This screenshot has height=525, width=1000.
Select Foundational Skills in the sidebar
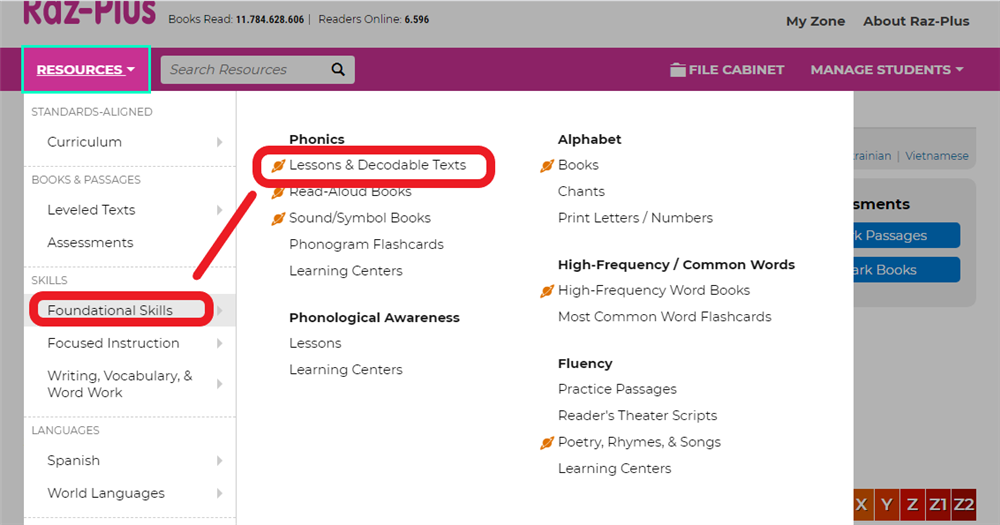tap(110, 310)
